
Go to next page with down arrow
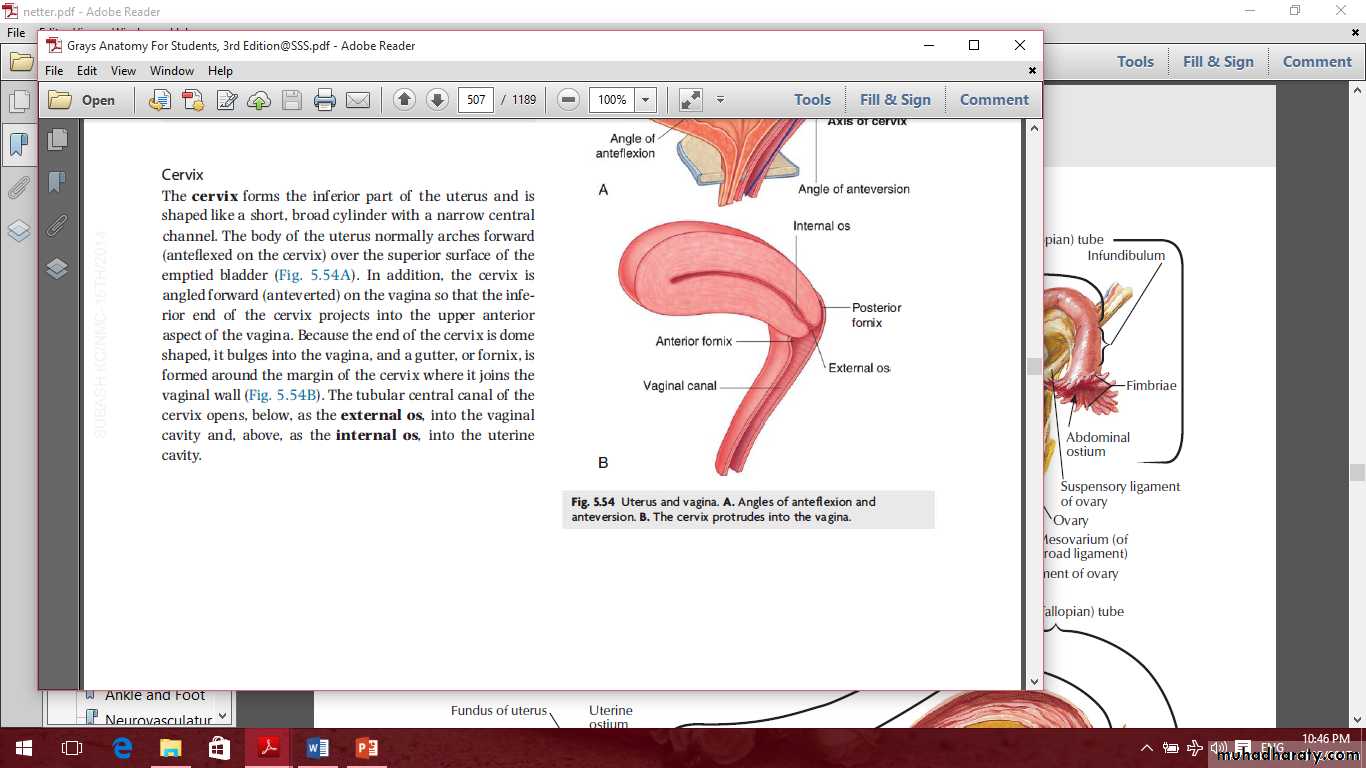coord(437,100)
